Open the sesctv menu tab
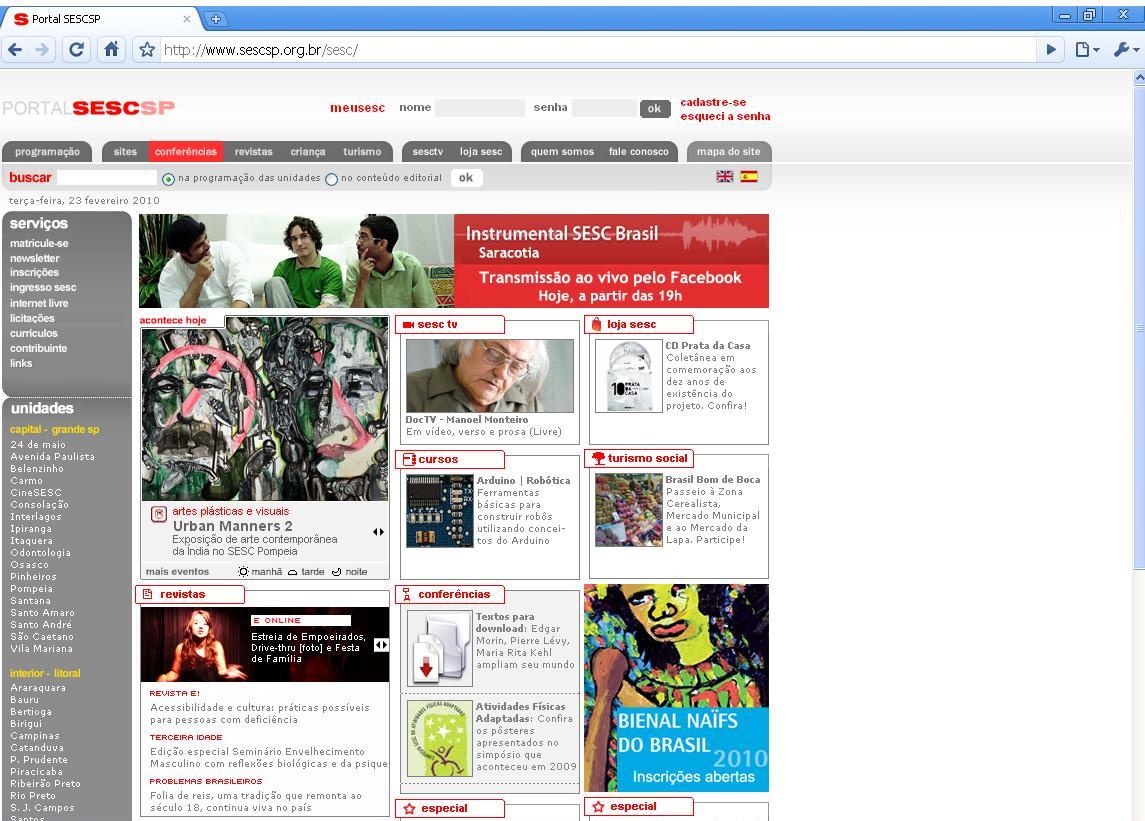The height and width of the screenshot is (821, 1145). [x=427, y=152]
